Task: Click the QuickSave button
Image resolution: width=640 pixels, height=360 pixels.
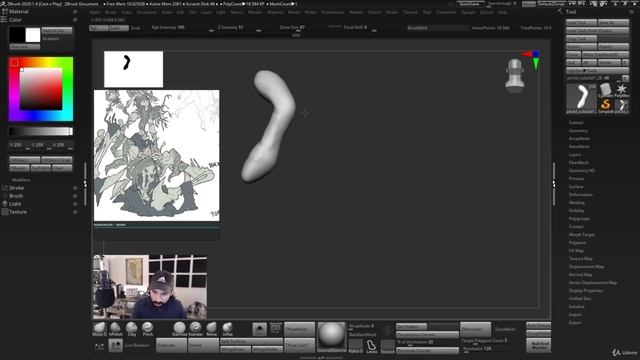Action: (469, 4)
